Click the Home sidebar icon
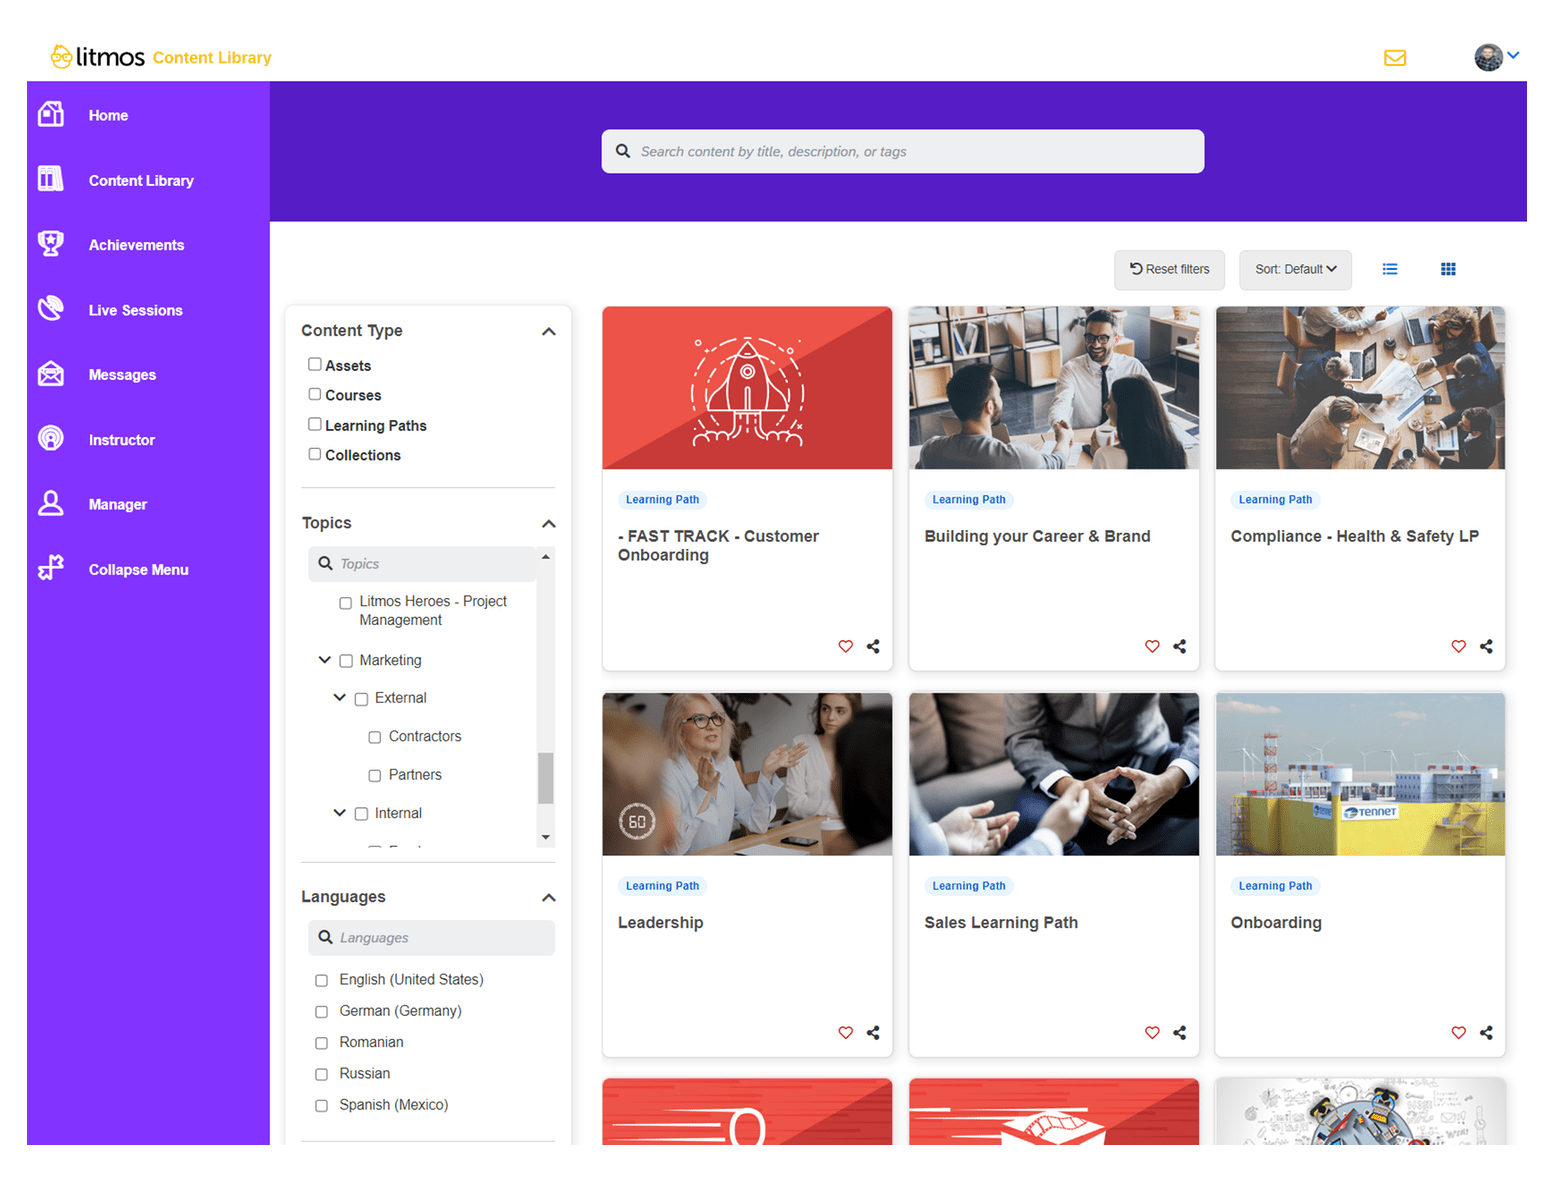Viewport: 1554px width, 1181px height. pyautogui.click(x=51, y=114)
